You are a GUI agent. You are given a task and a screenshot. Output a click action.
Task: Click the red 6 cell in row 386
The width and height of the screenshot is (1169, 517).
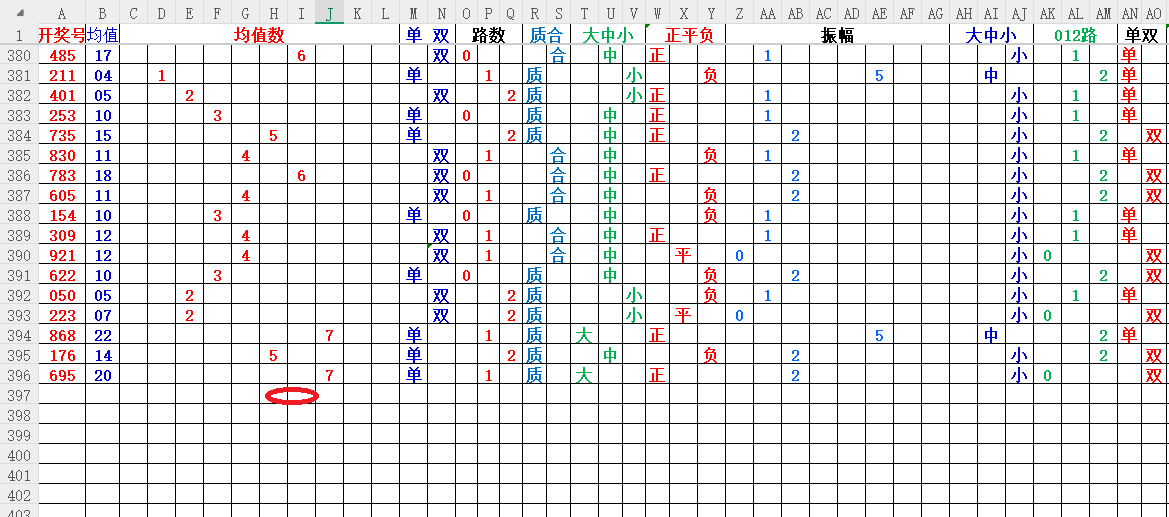[301, 175]
